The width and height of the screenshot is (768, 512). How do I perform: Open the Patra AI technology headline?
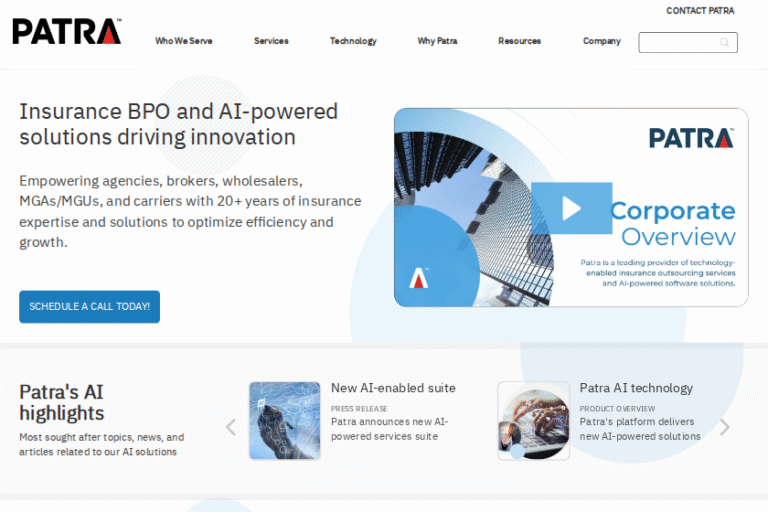tap(636, 388)
